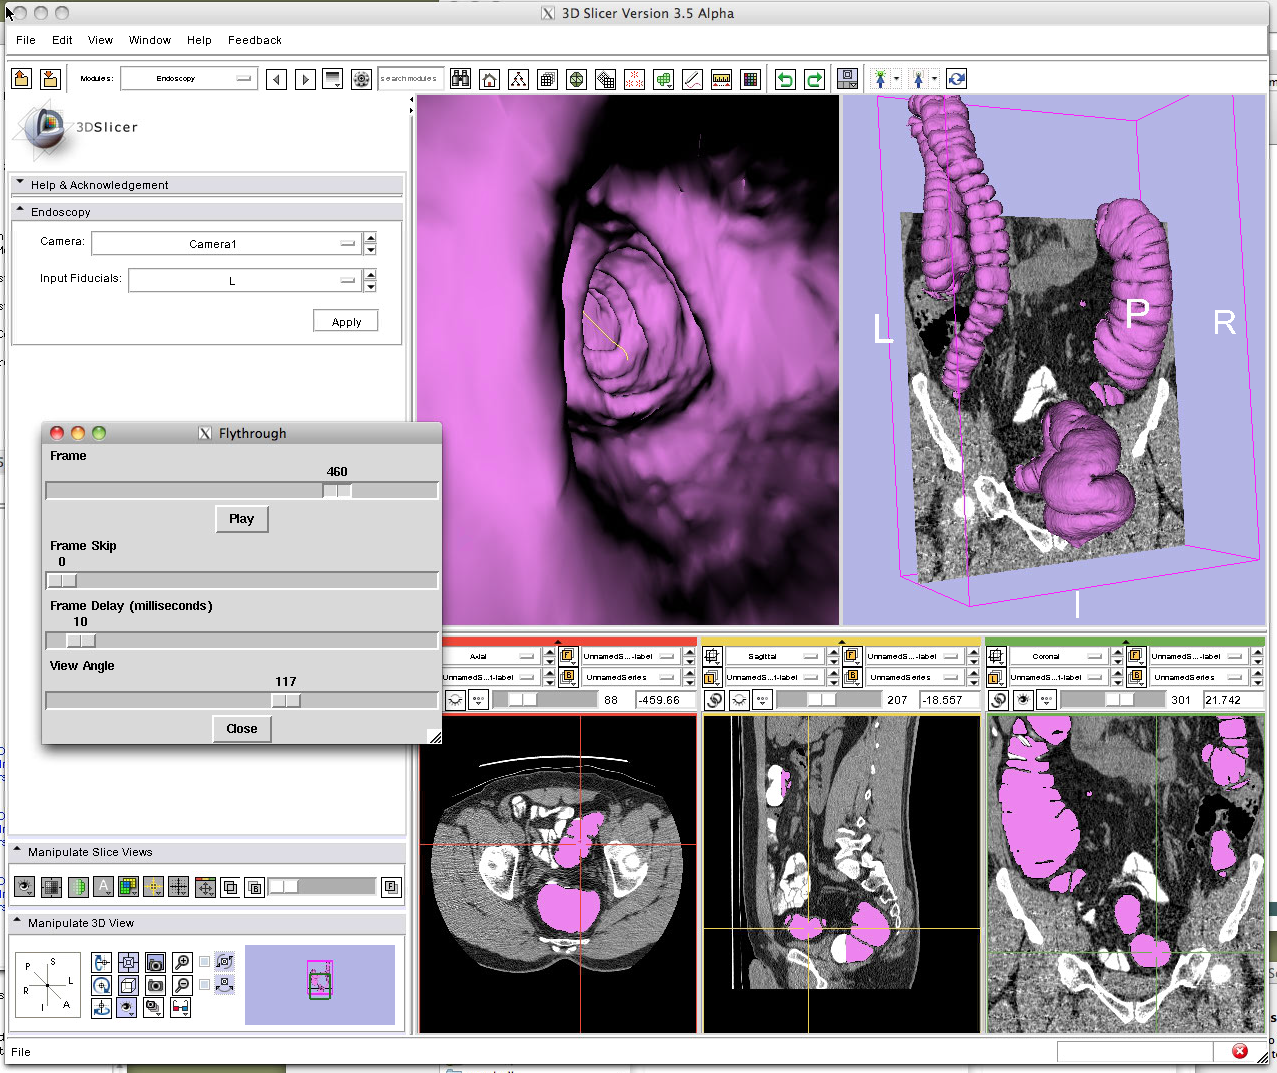Click the red-blue stereo glasses icon
This screenshot has width=1277, height=1073.
(x=181, y=1008)
